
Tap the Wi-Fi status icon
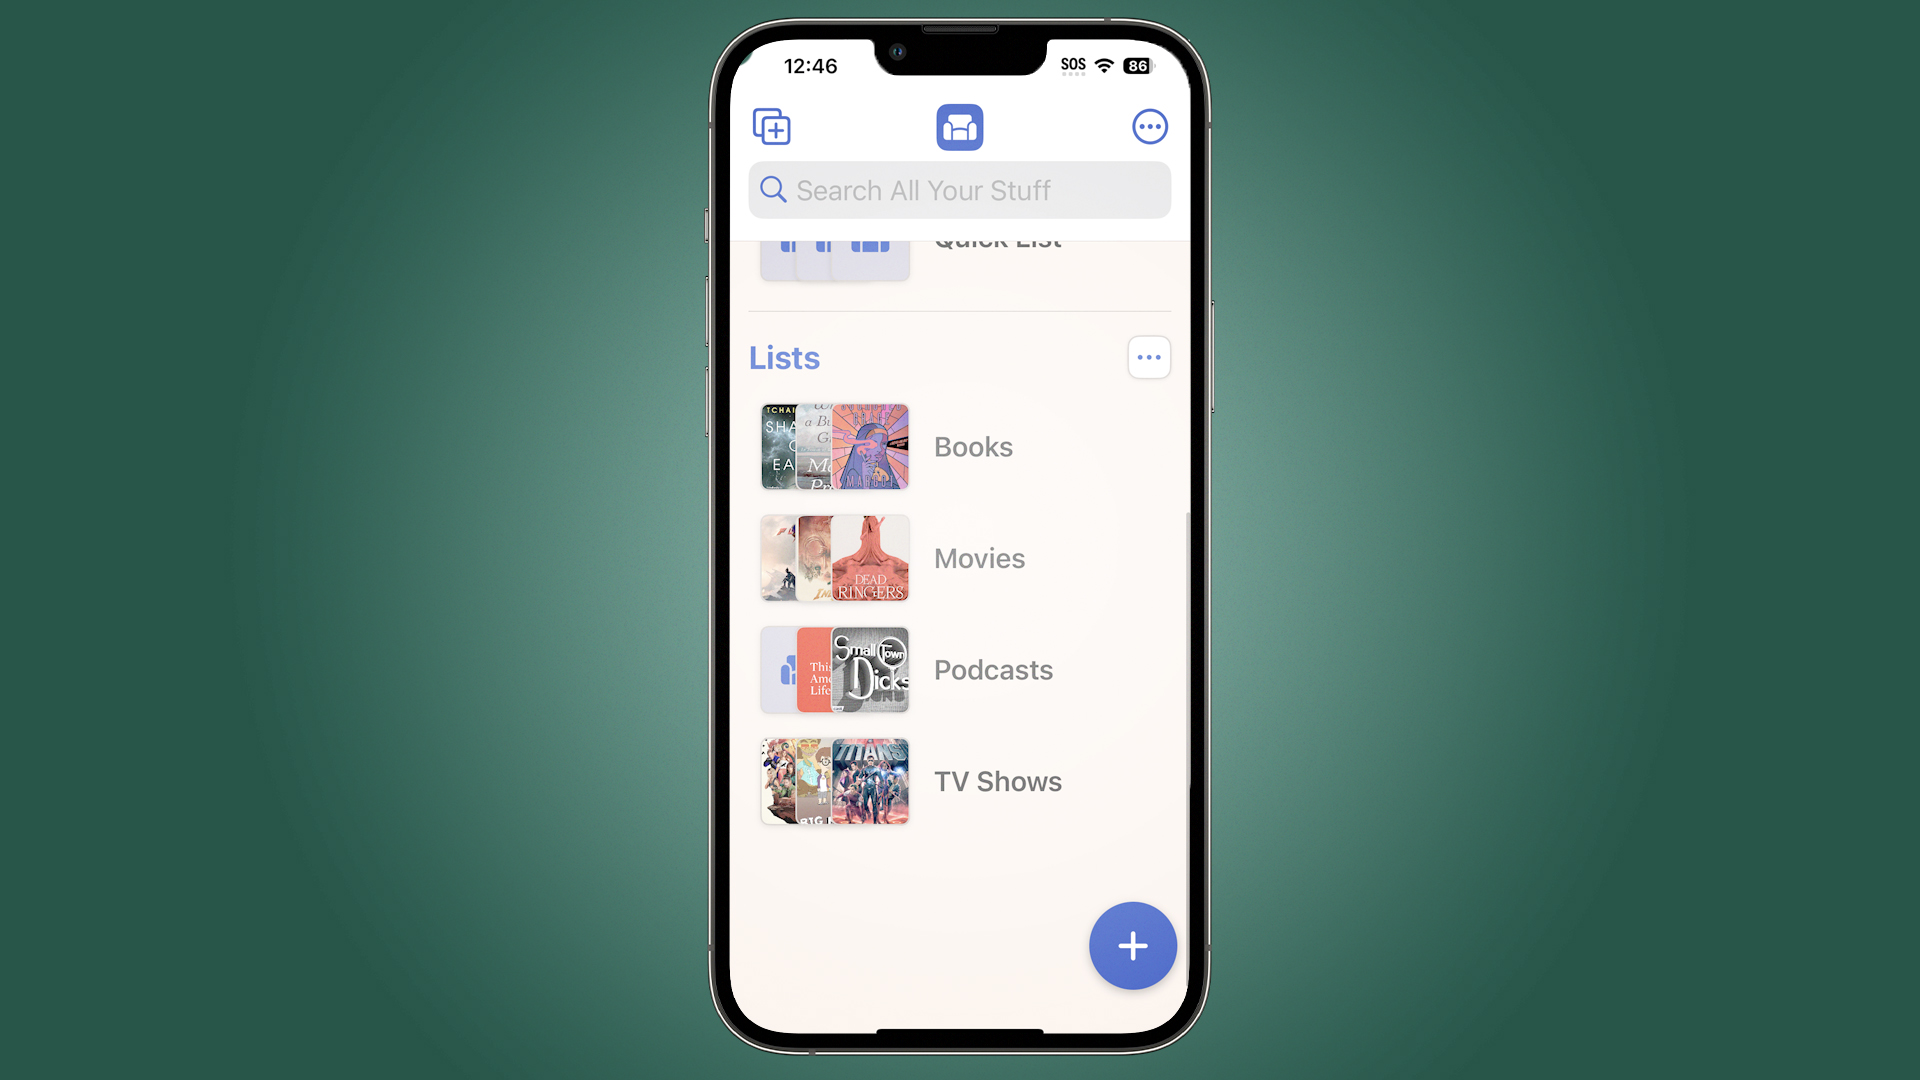pos(1106,65)
